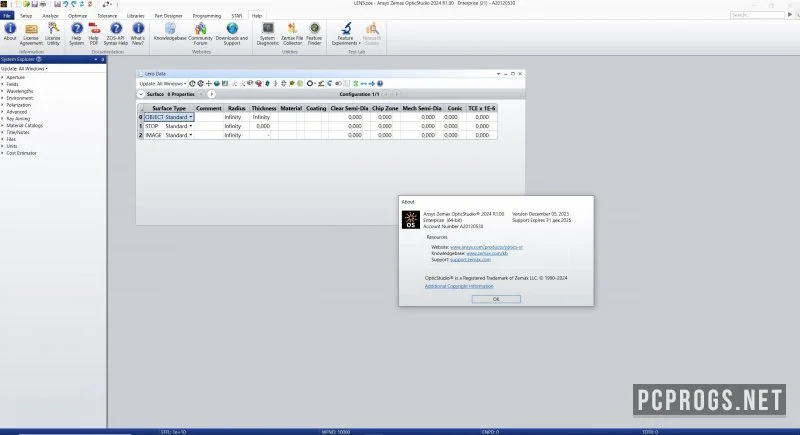Launch Zemax File Collector
Viewport: 800px width, 435px height.
click(x=292, y=34)
